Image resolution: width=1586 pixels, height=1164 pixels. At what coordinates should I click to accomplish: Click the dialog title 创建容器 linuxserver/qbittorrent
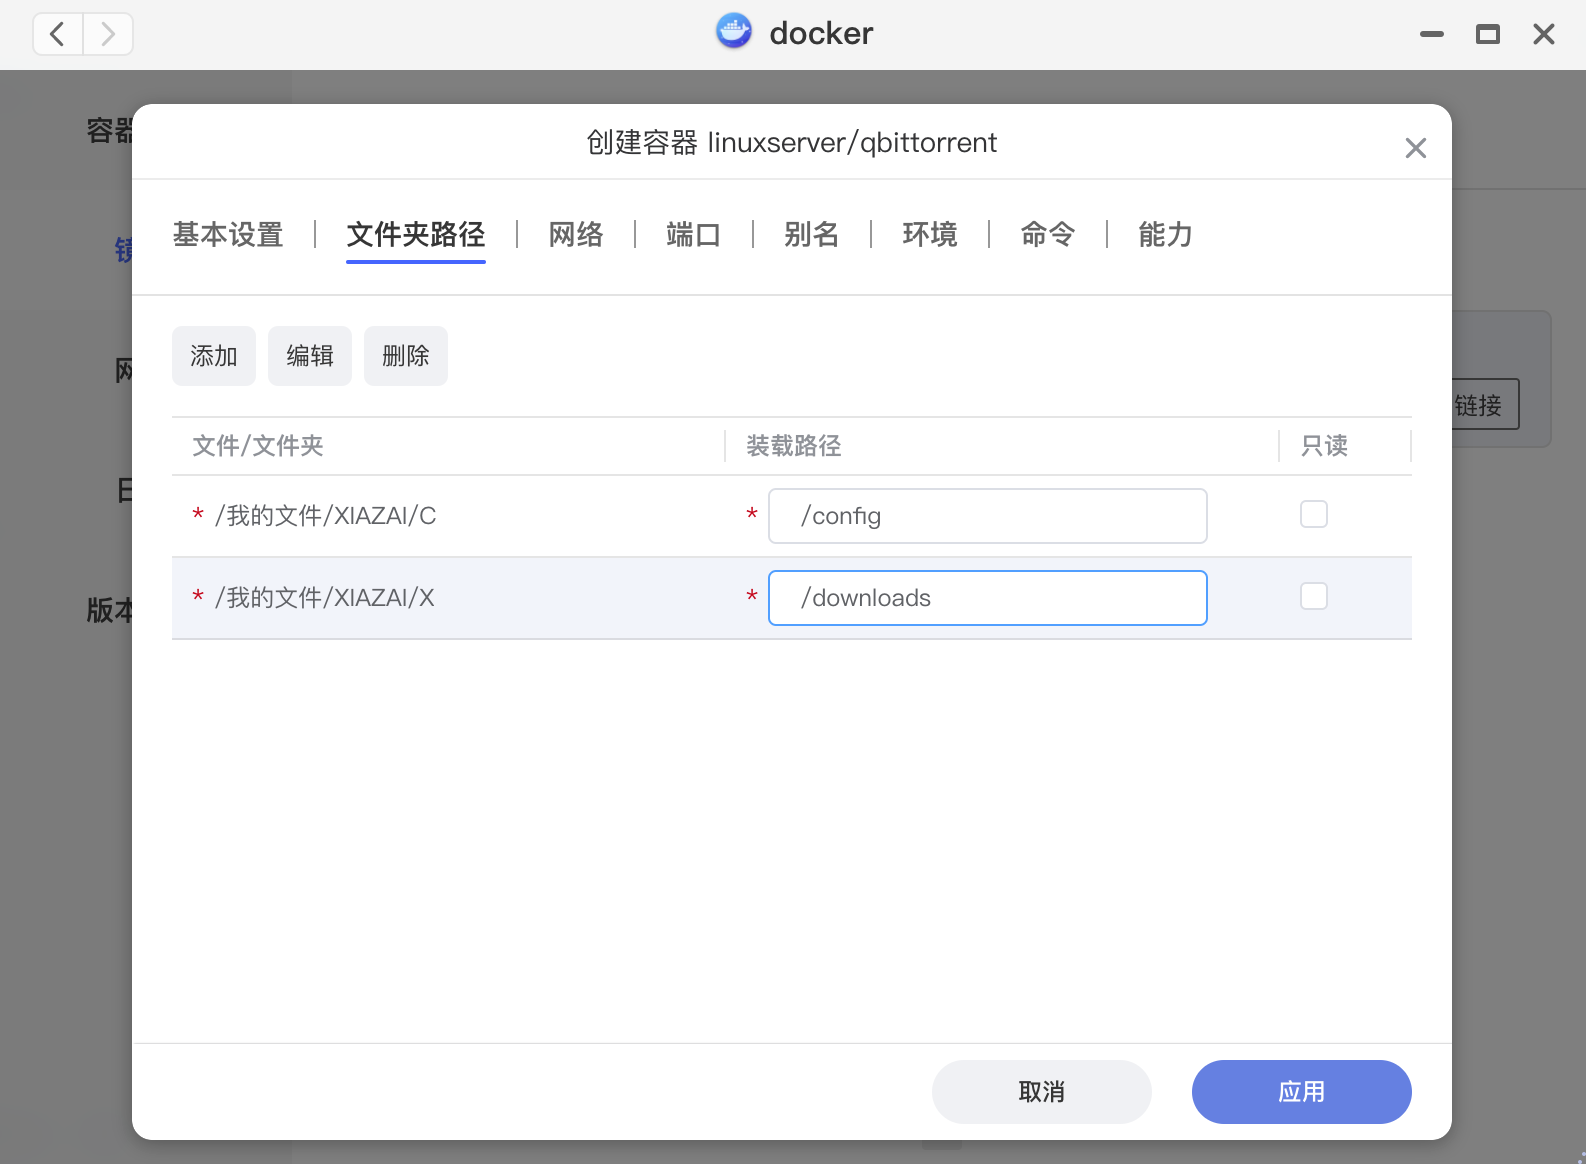click(x=792, y=142)
